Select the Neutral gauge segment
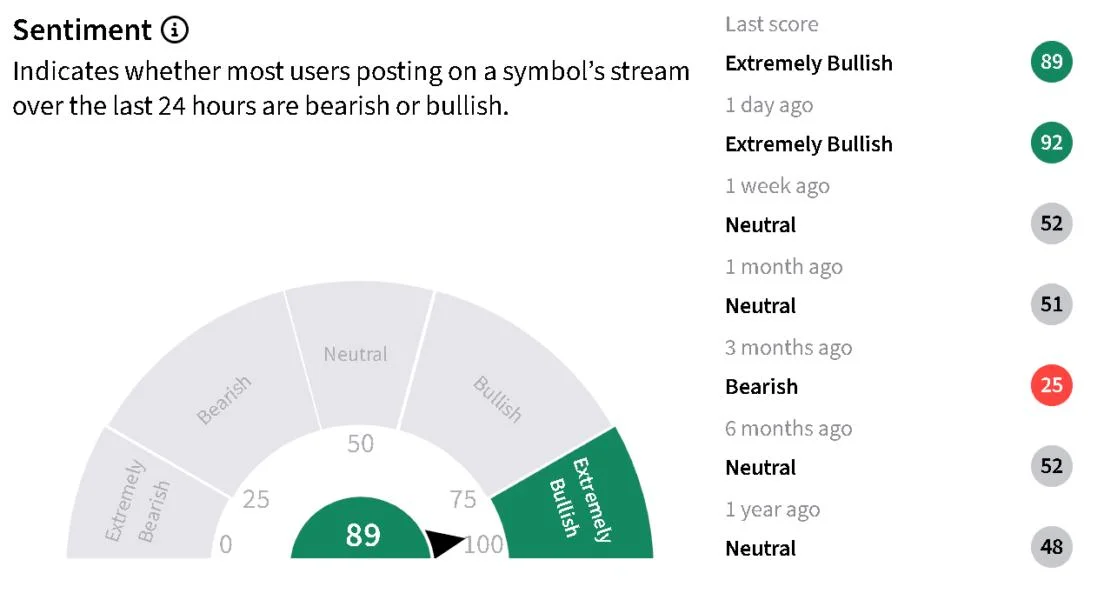The width and height of the screenshot is (1104, 600). [x=359, y=352]
